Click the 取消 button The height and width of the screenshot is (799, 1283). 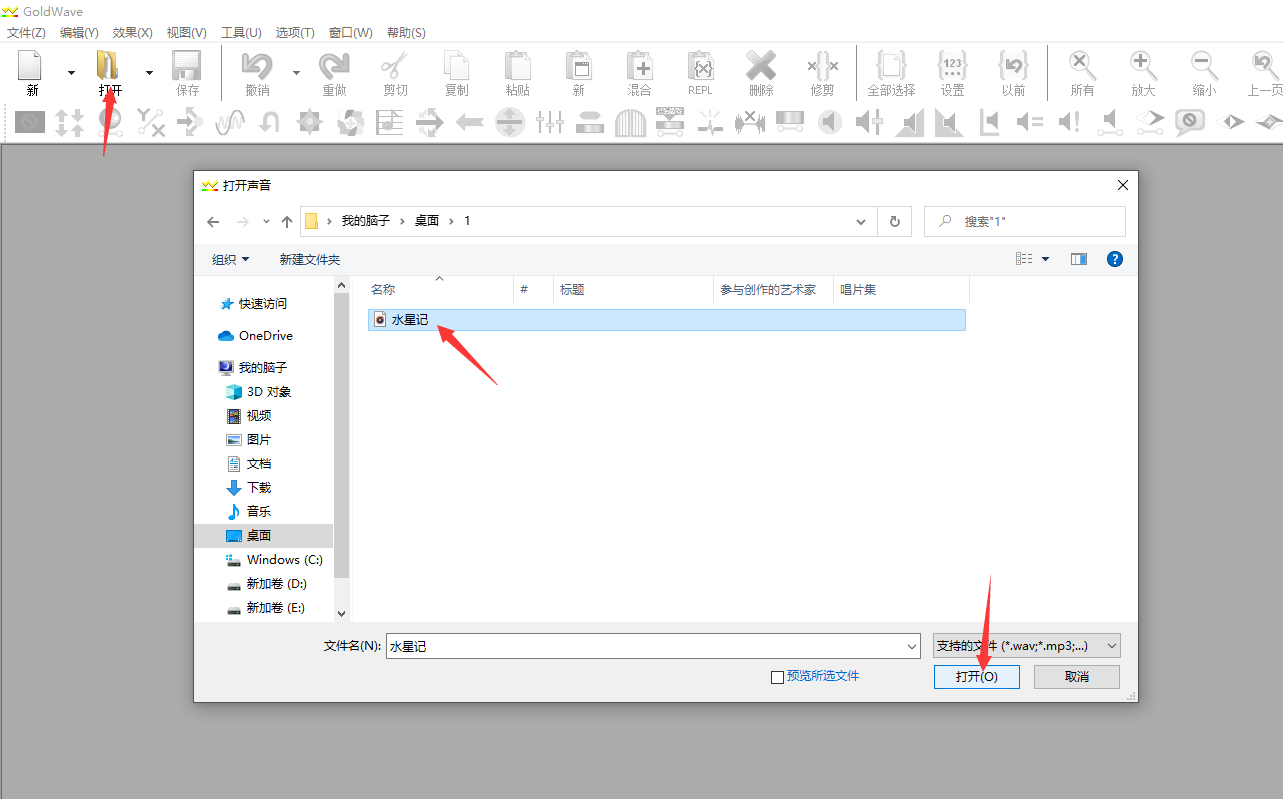click(1077, 677)
